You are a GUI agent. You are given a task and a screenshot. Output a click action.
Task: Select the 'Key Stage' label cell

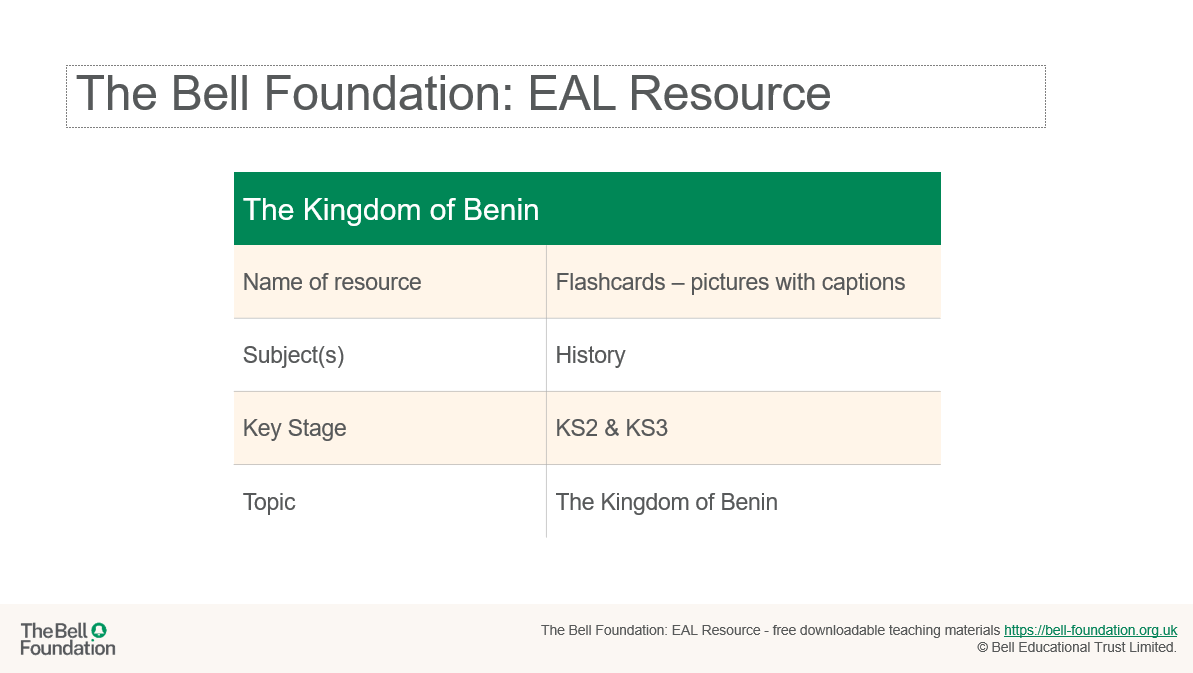tap(390, 428)
